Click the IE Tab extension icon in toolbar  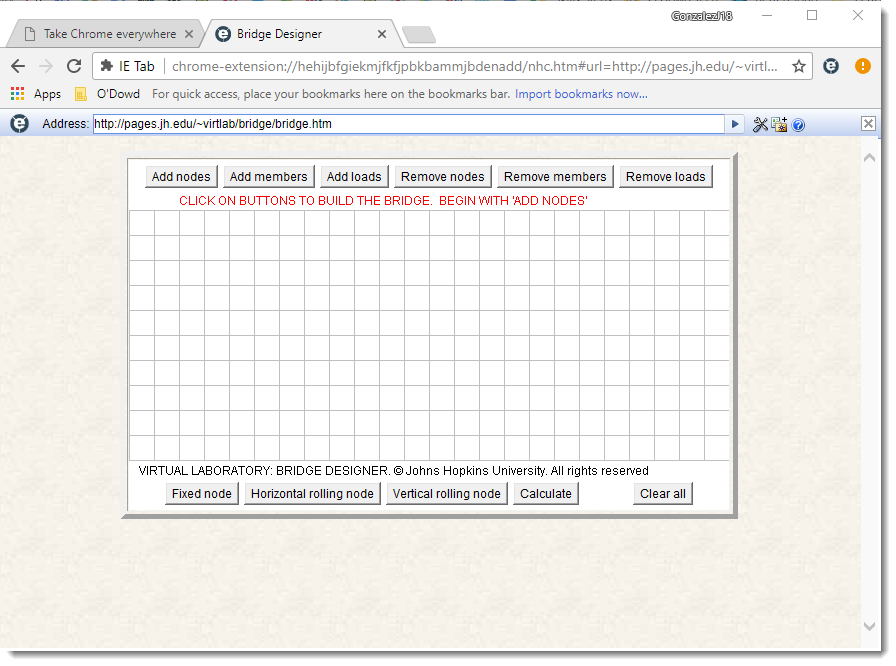click(831, 66)
